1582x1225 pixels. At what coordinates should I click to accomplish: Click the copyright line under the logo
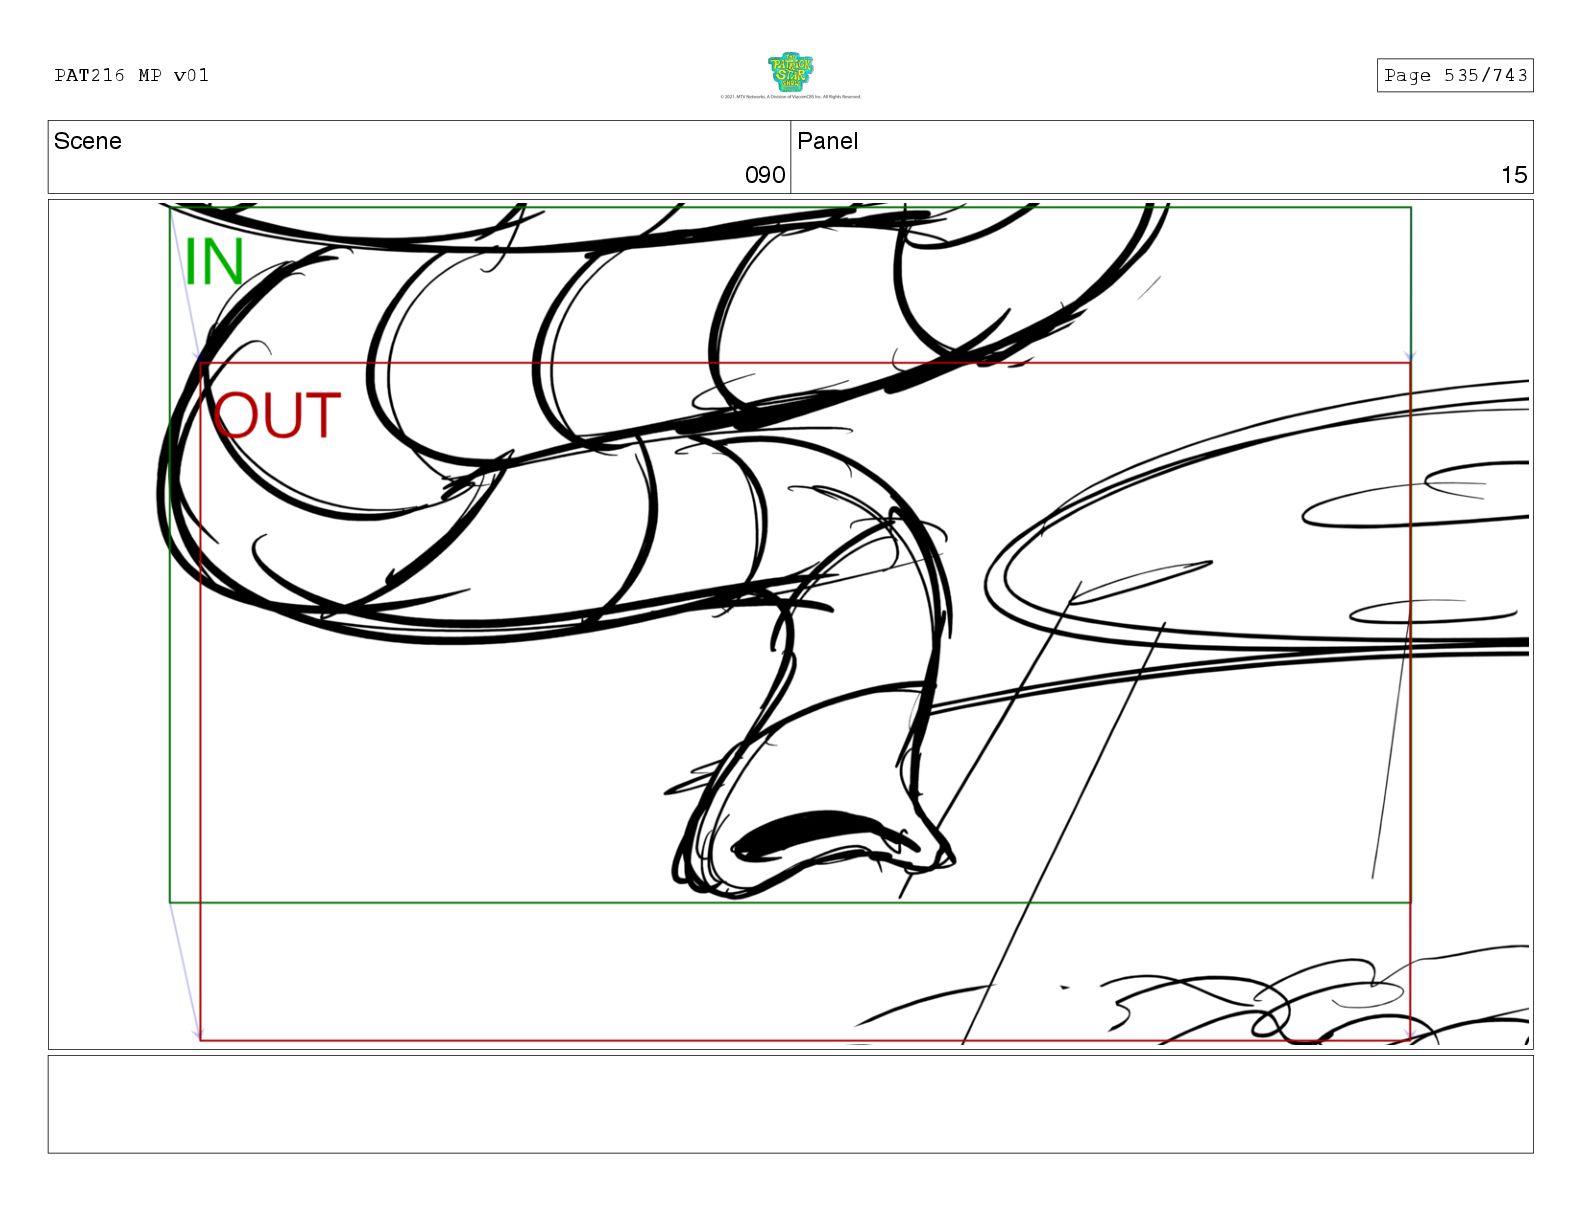(x=790, y=97)
